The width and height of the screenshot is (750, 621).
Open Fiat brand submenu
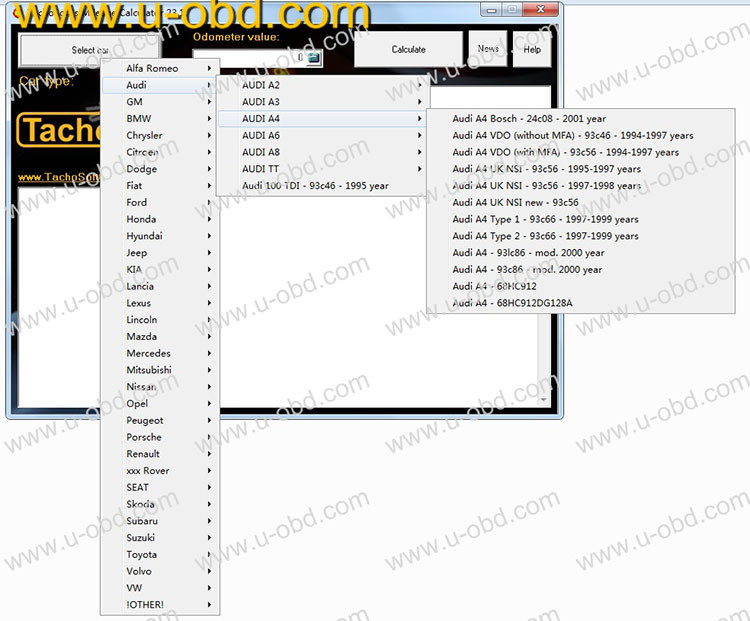point(160,186)
